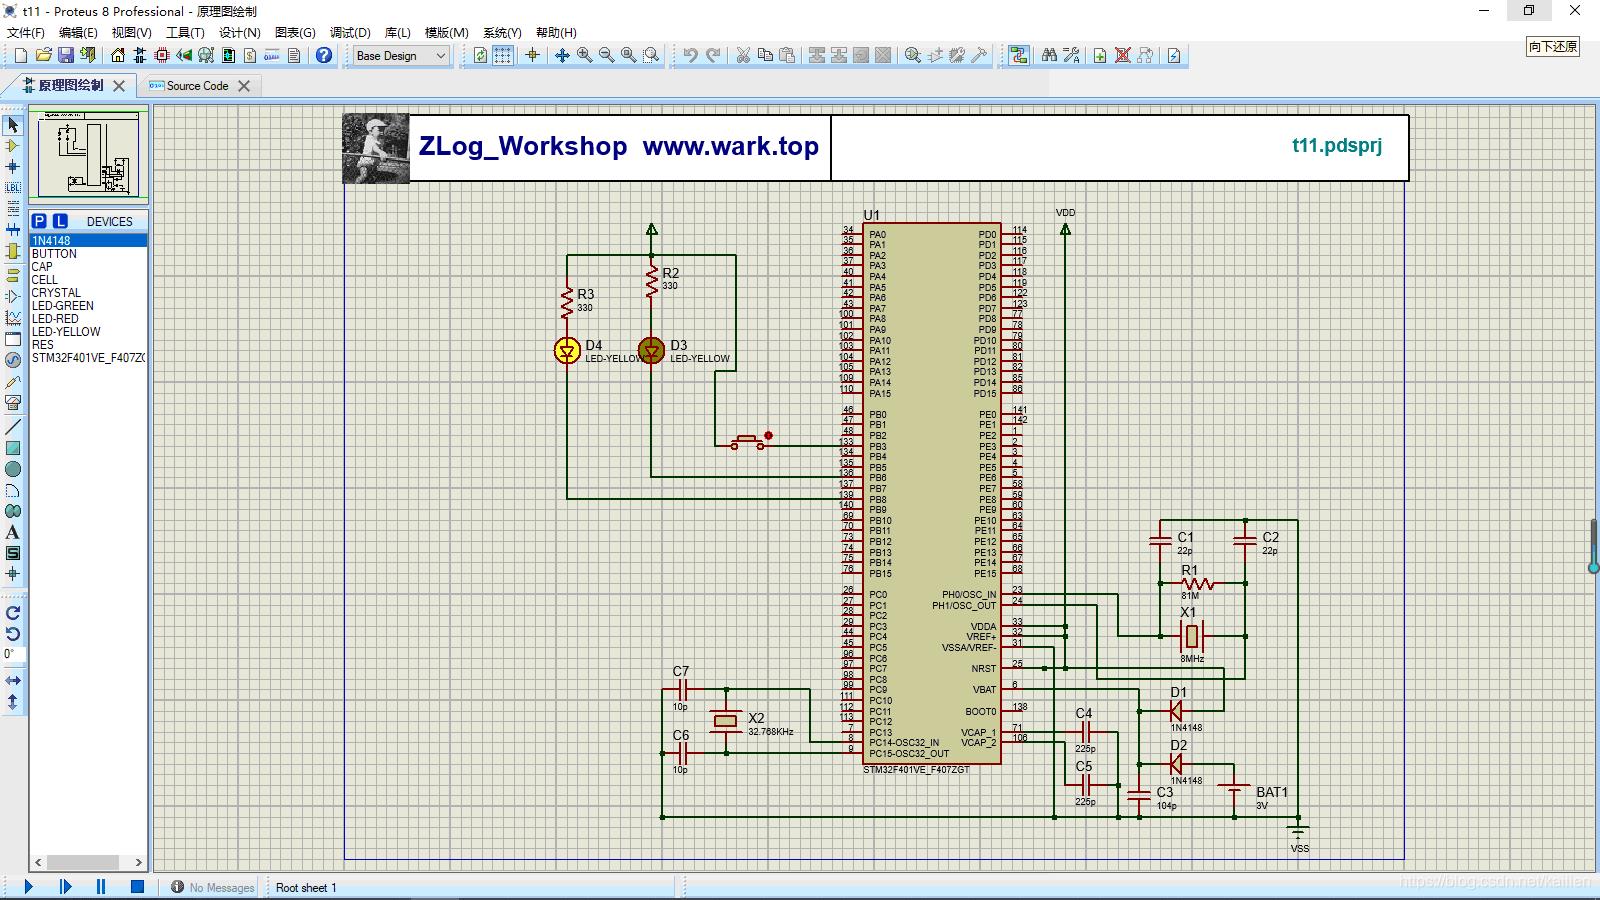Select the Component mode tool
Viewport: 1600px width, 900px height.
tap(13, 146)
